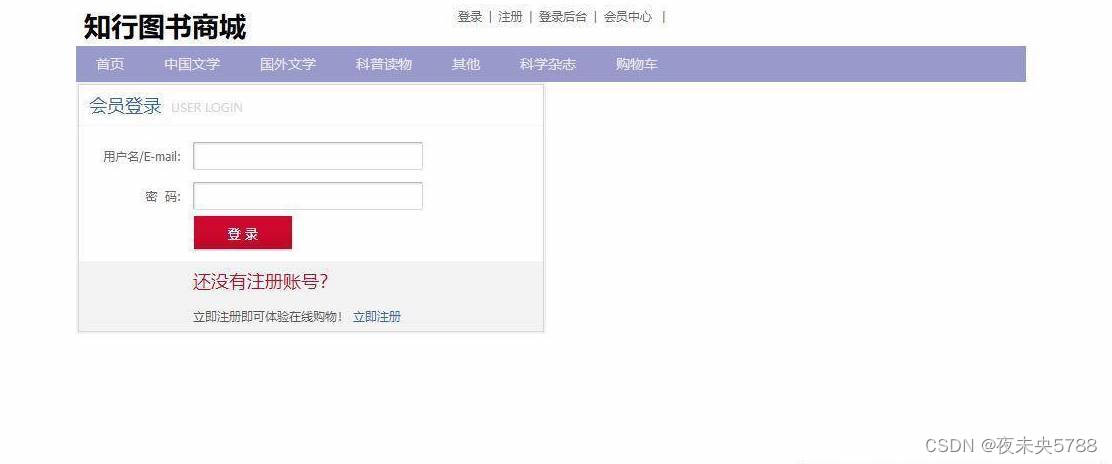Open the 其他 category

tap(466, 65)
